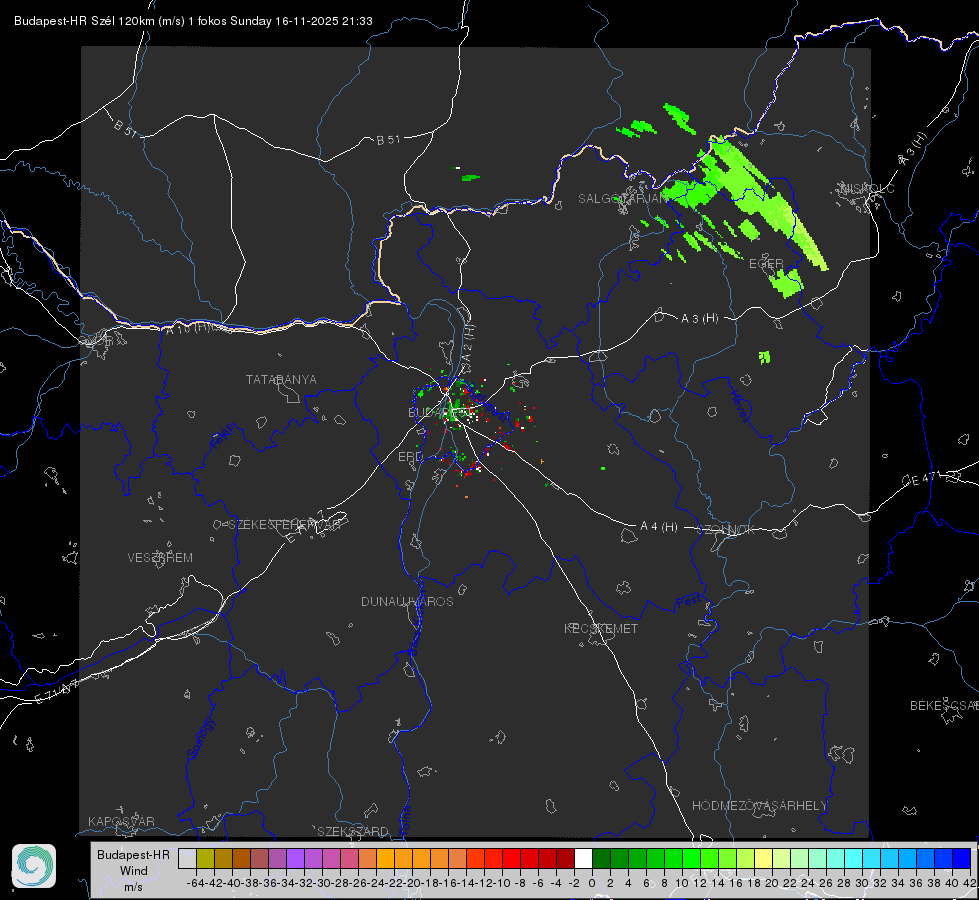This screenshot has height=900, width=979.
Task: Click the SZEKSZÁRD city label
Action: [x=353, y=831]
